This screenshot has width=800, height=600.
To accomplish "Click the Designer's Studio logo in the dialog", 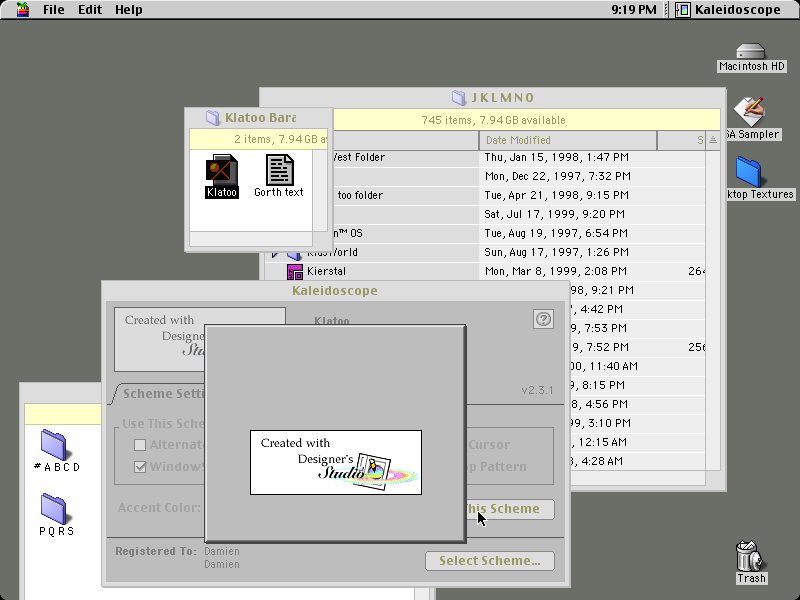I will (x=336, y=462).
